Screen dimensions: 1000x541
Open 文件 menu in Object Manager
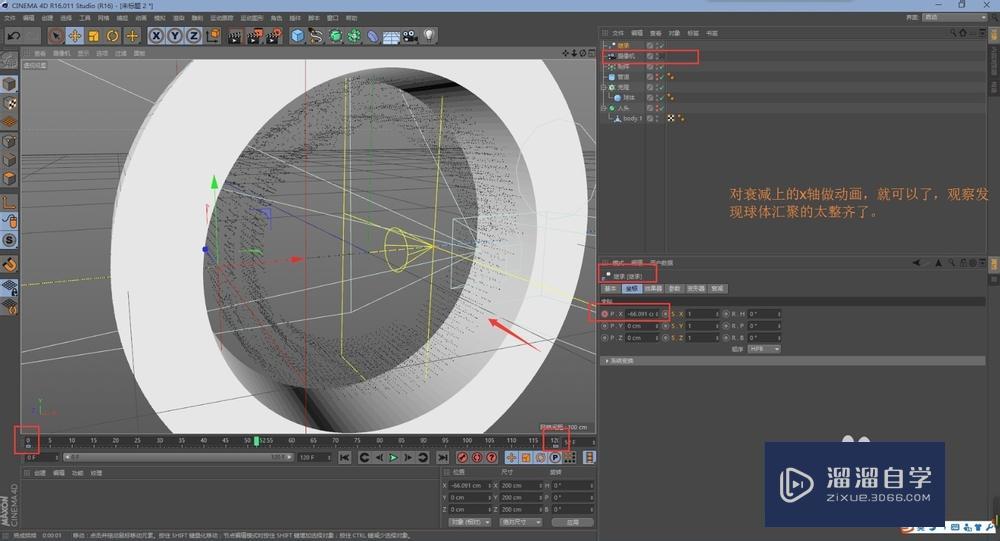click(617, 33)
